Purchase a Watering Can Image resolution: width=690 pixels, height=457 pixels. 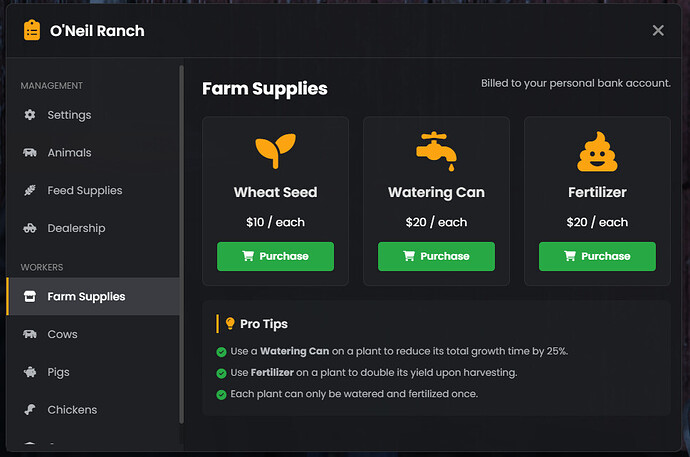436,256
